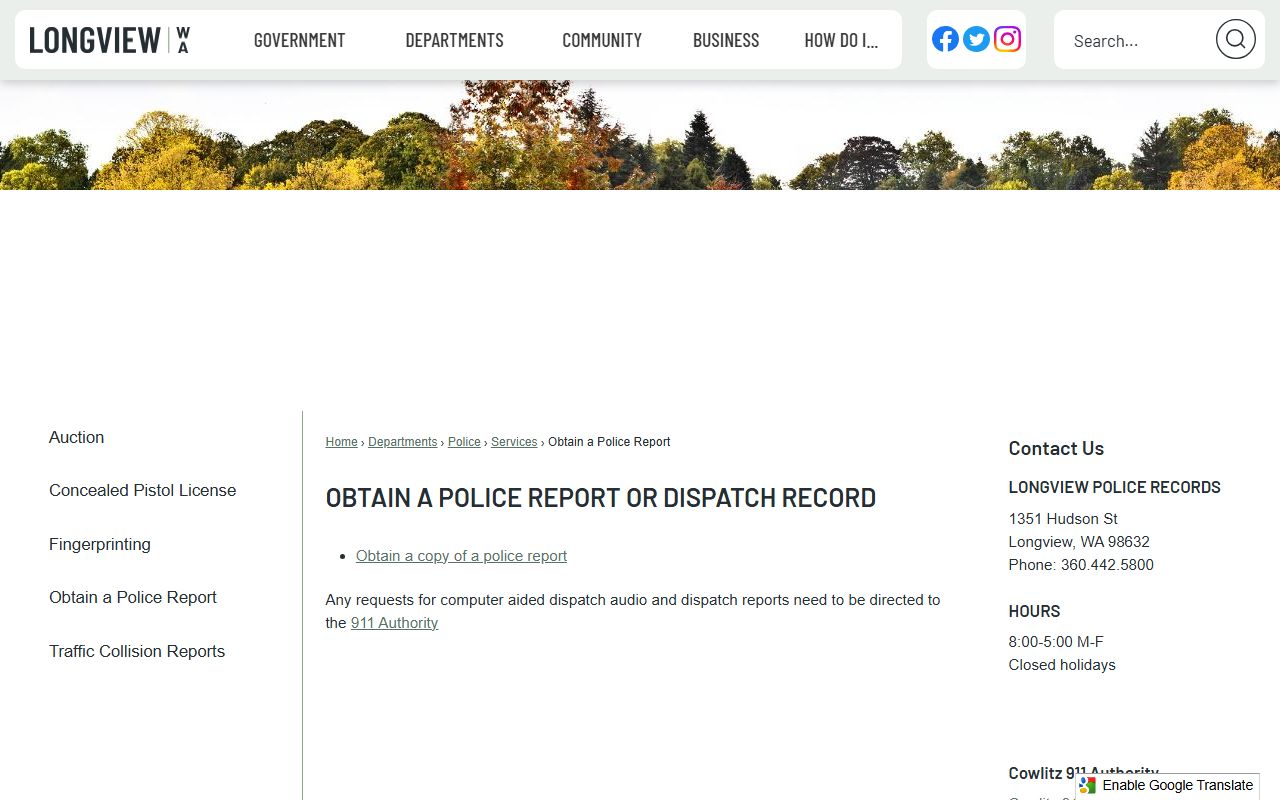The width and height of the screenshot is (1280, 800).
Task: Click 'Obtain a Police Report or Dispatch Record' title
Action: tap(600, 497)
